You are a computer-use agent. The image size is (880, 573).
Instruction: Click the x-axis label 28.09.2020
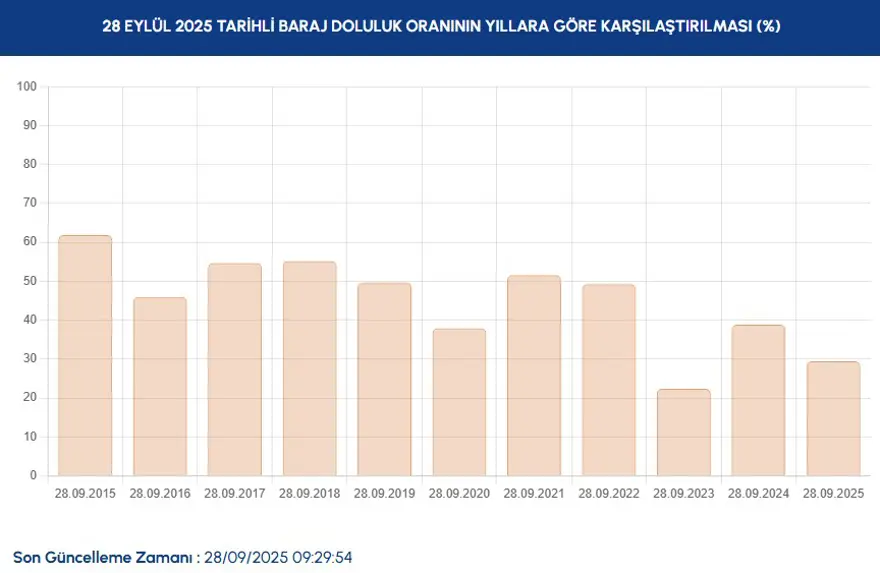point(459,494)
